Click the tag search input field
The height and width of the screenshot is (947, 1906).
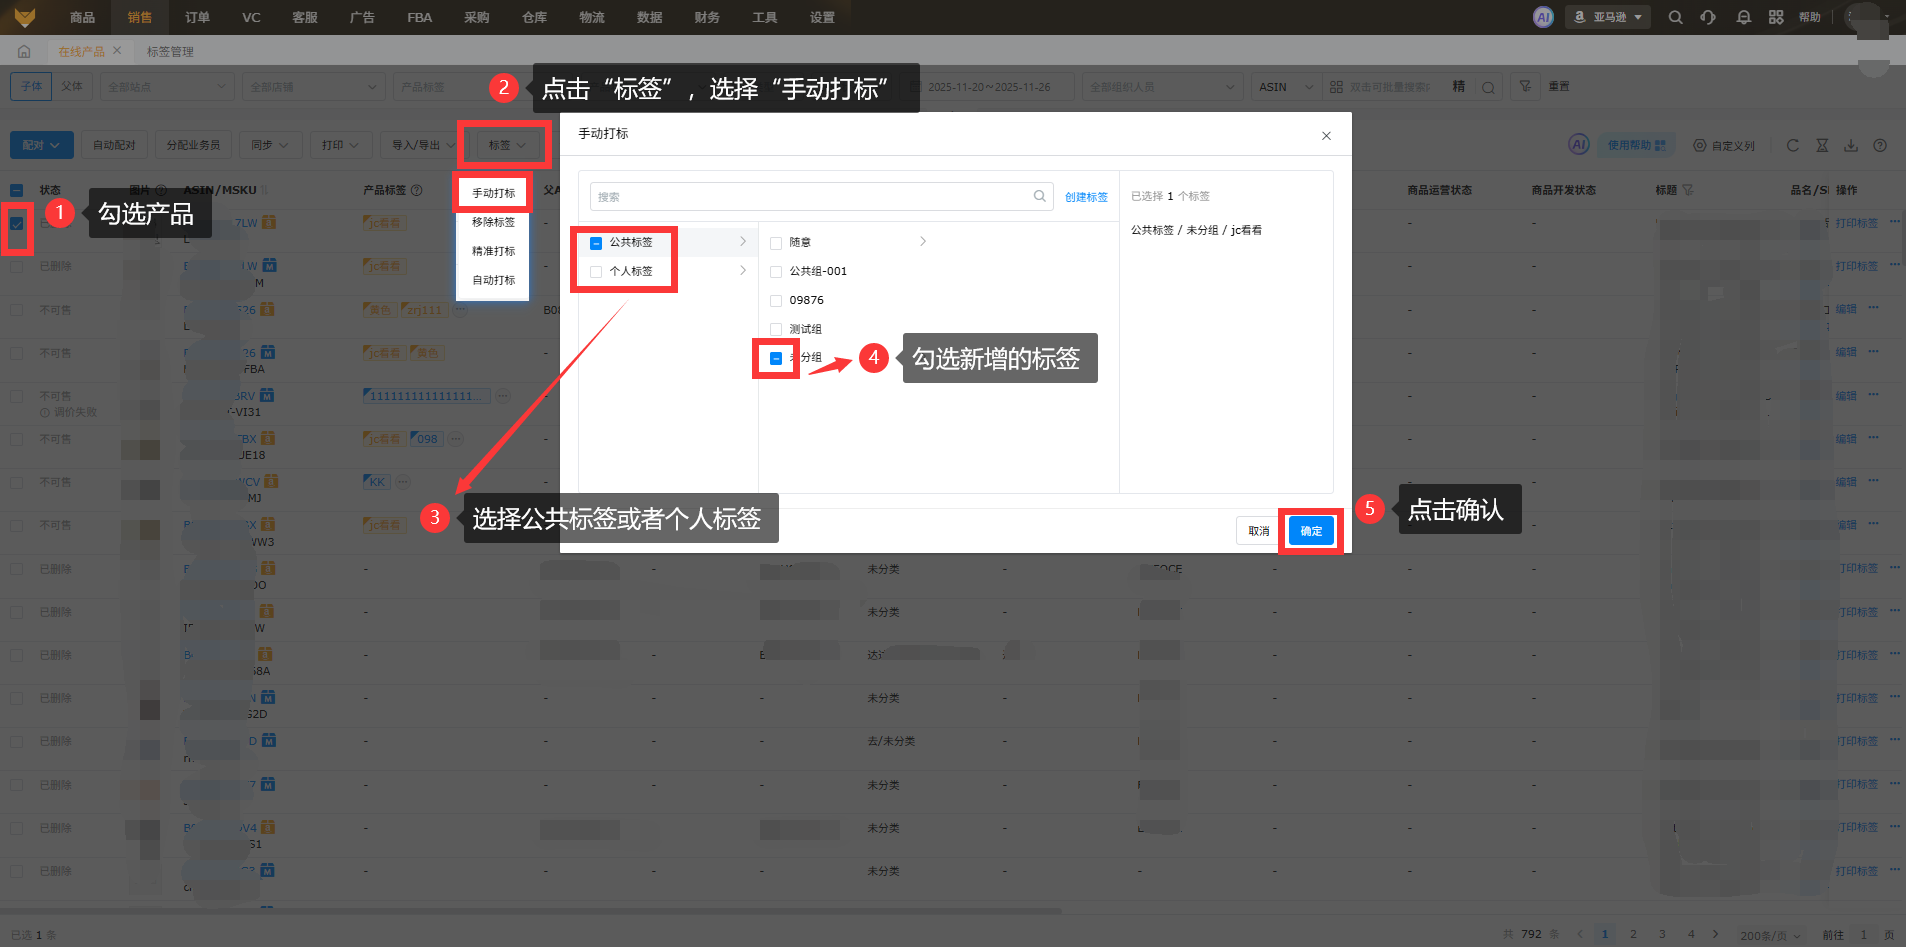(822, 197)
